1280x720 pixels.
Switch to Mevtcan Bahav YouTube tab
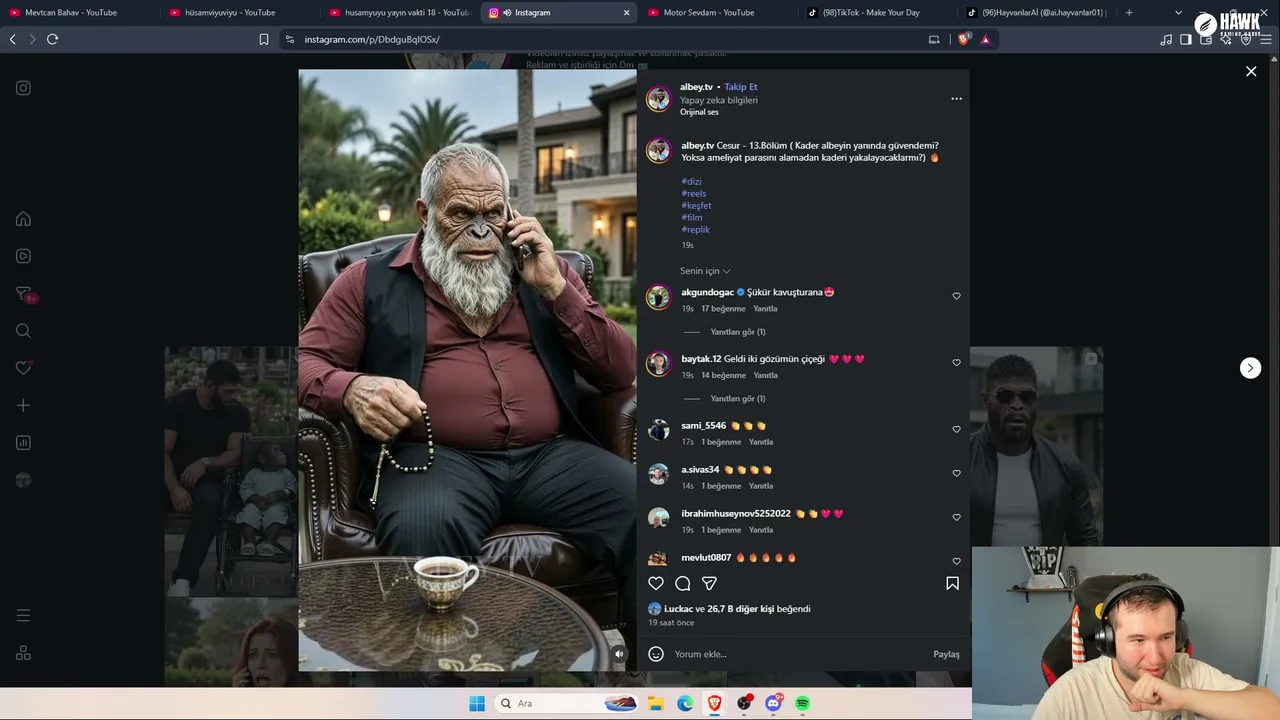pos(80,13)
